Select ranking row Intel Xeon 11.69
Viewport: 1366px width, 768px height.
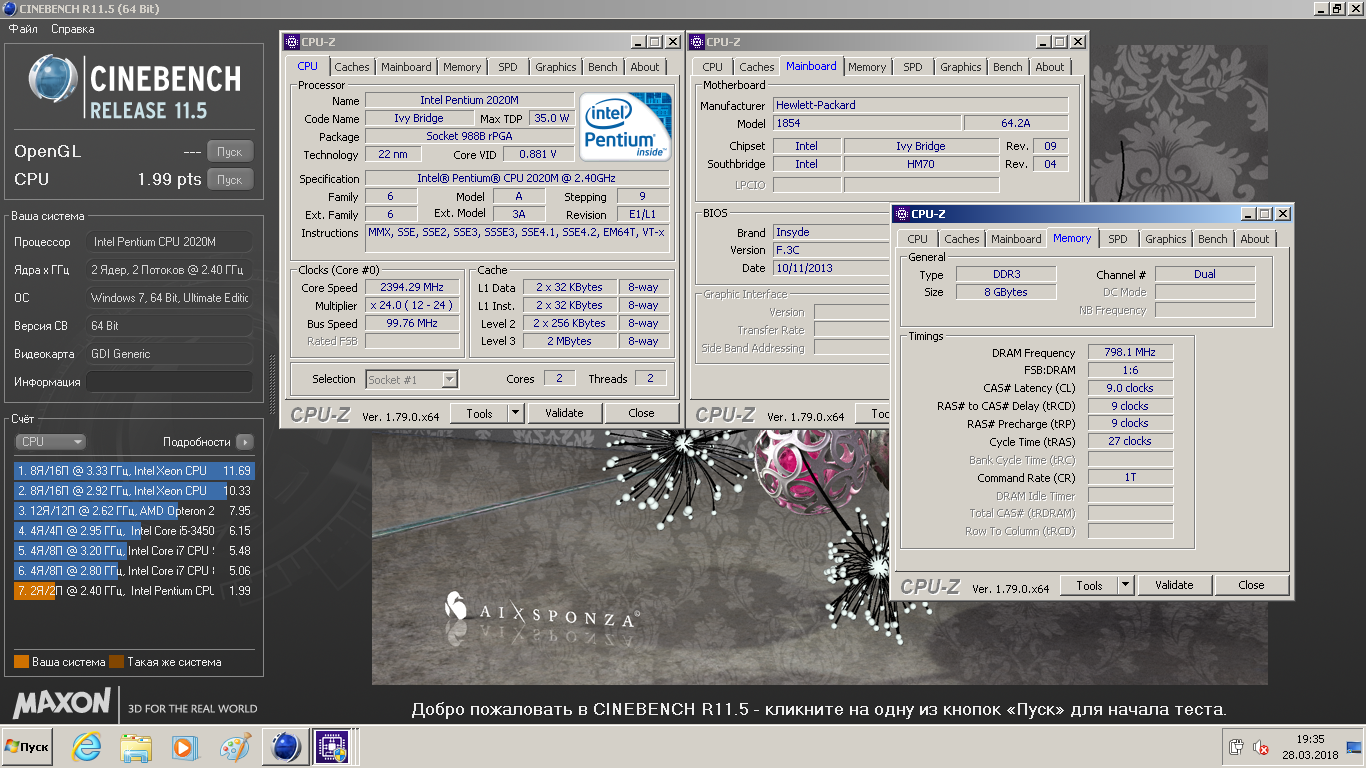(134, 471)
